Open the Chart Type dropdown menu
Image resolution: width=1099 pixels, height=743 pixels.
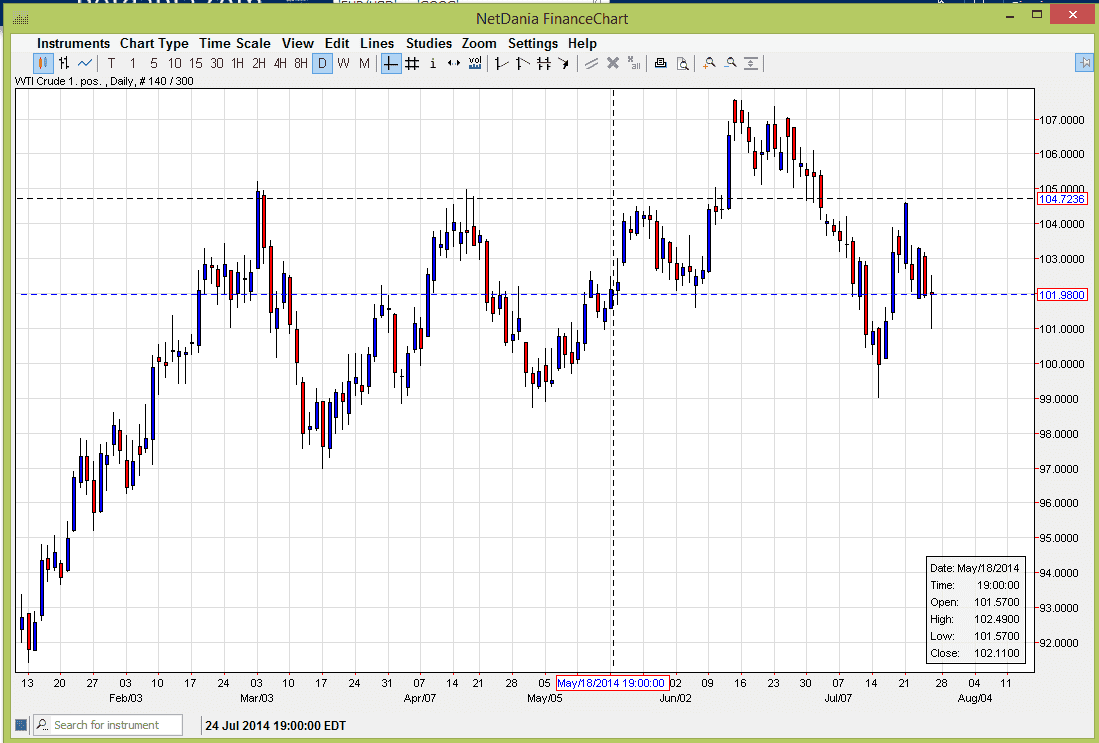154,43
